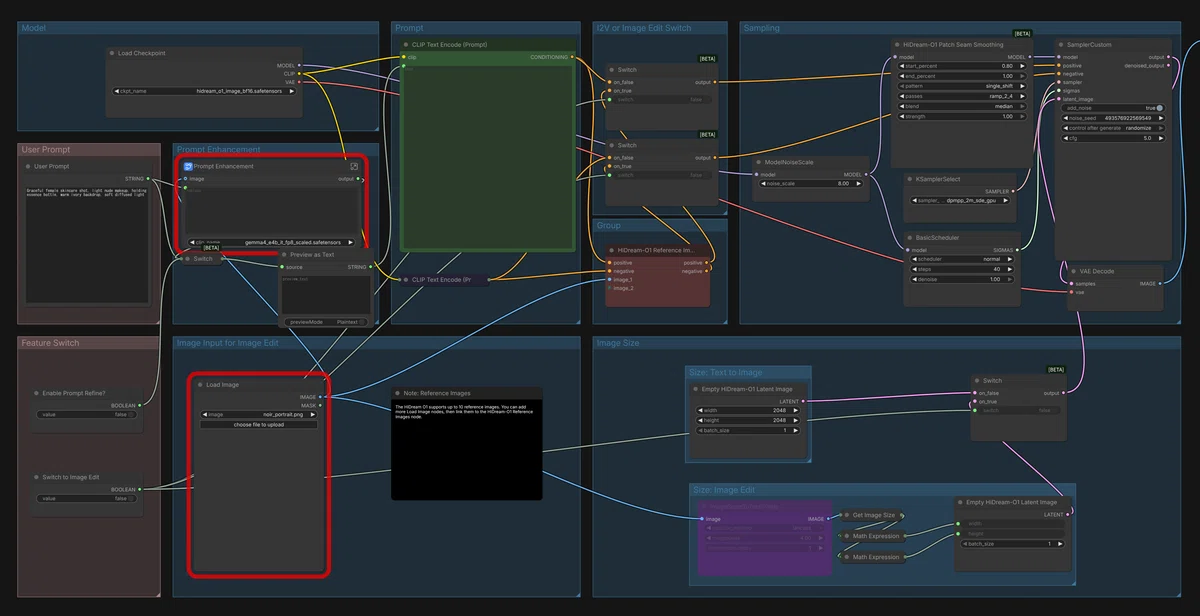Open the passes dropdown set to ramp_2_4

[x=961, y=96]
